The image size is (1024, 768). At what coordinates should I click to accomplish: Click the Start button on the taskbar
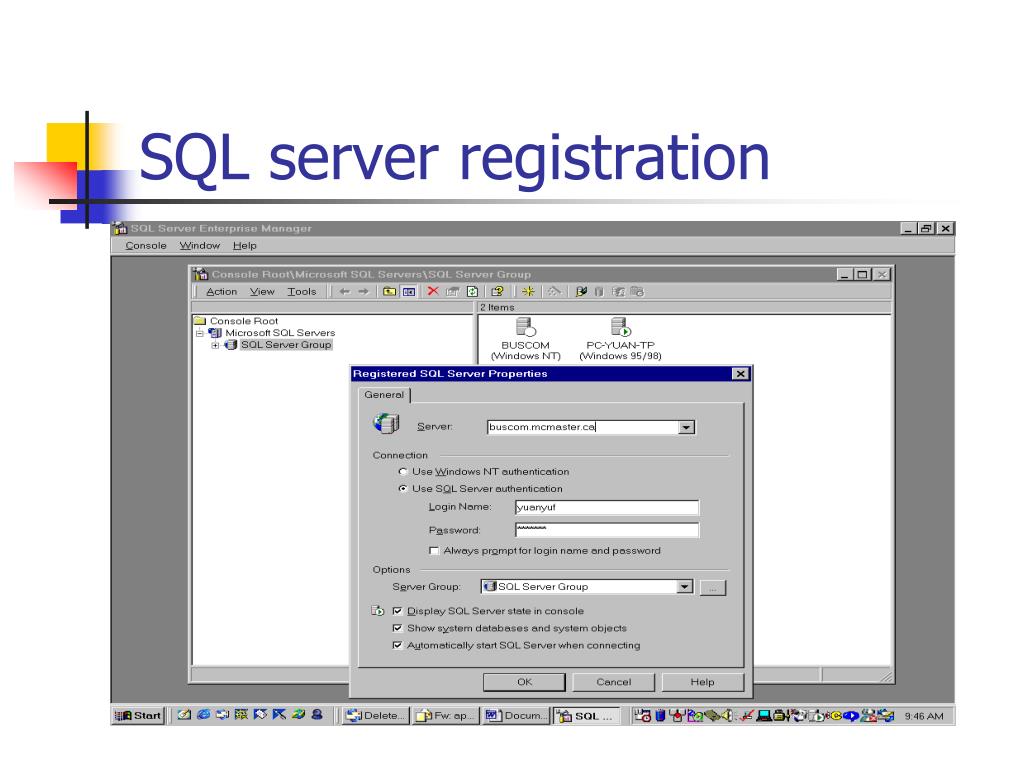coord(138,715)
